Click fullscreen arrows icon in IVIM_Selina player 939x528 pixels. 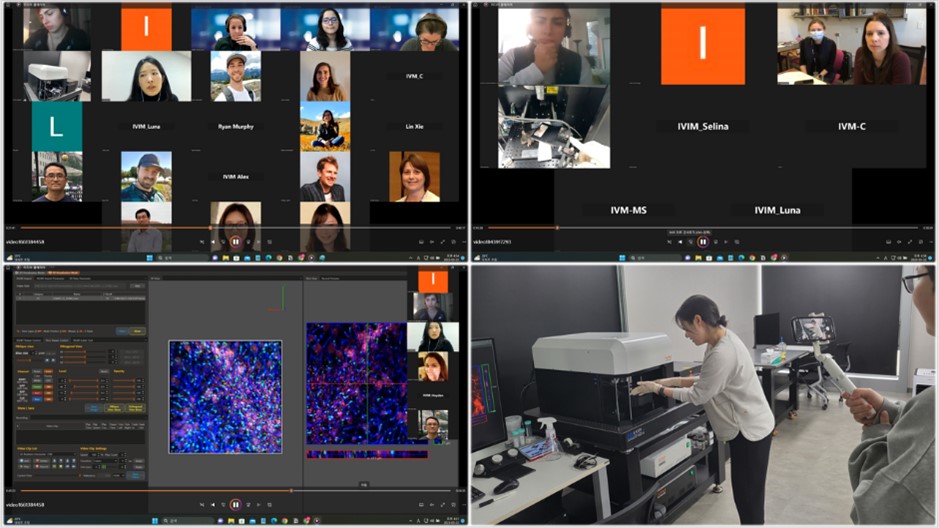(x=910, y=242)
